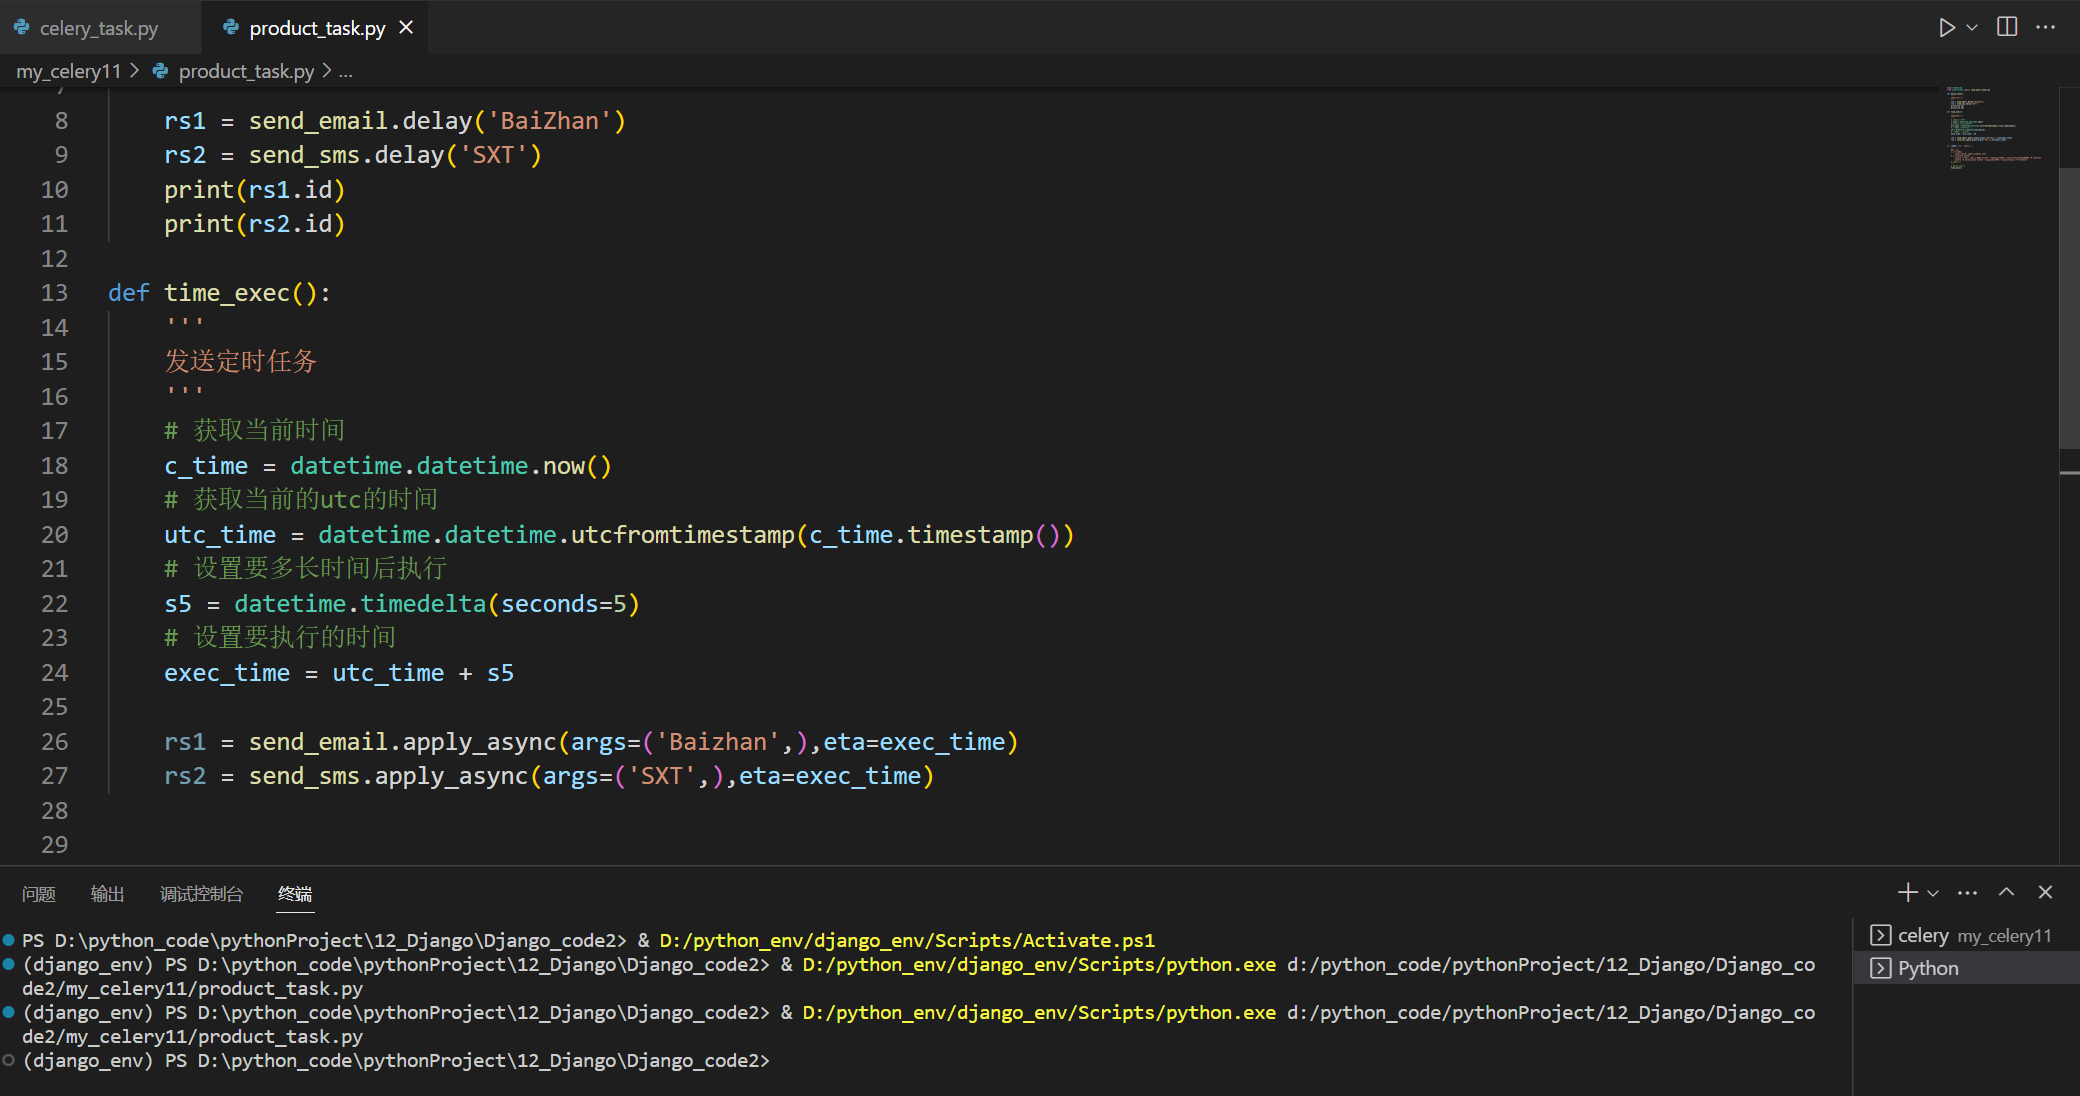Switch to the celery_task.py tab
Screen dimensions: 2080x1096
coord(98,28)
